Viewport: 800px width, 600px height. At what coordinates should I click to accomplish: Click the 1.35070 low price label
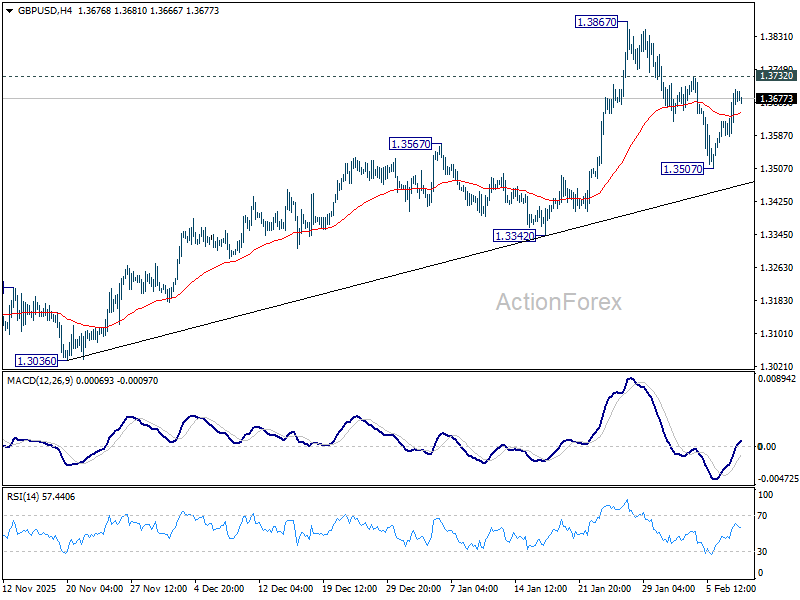click(682, 169)
